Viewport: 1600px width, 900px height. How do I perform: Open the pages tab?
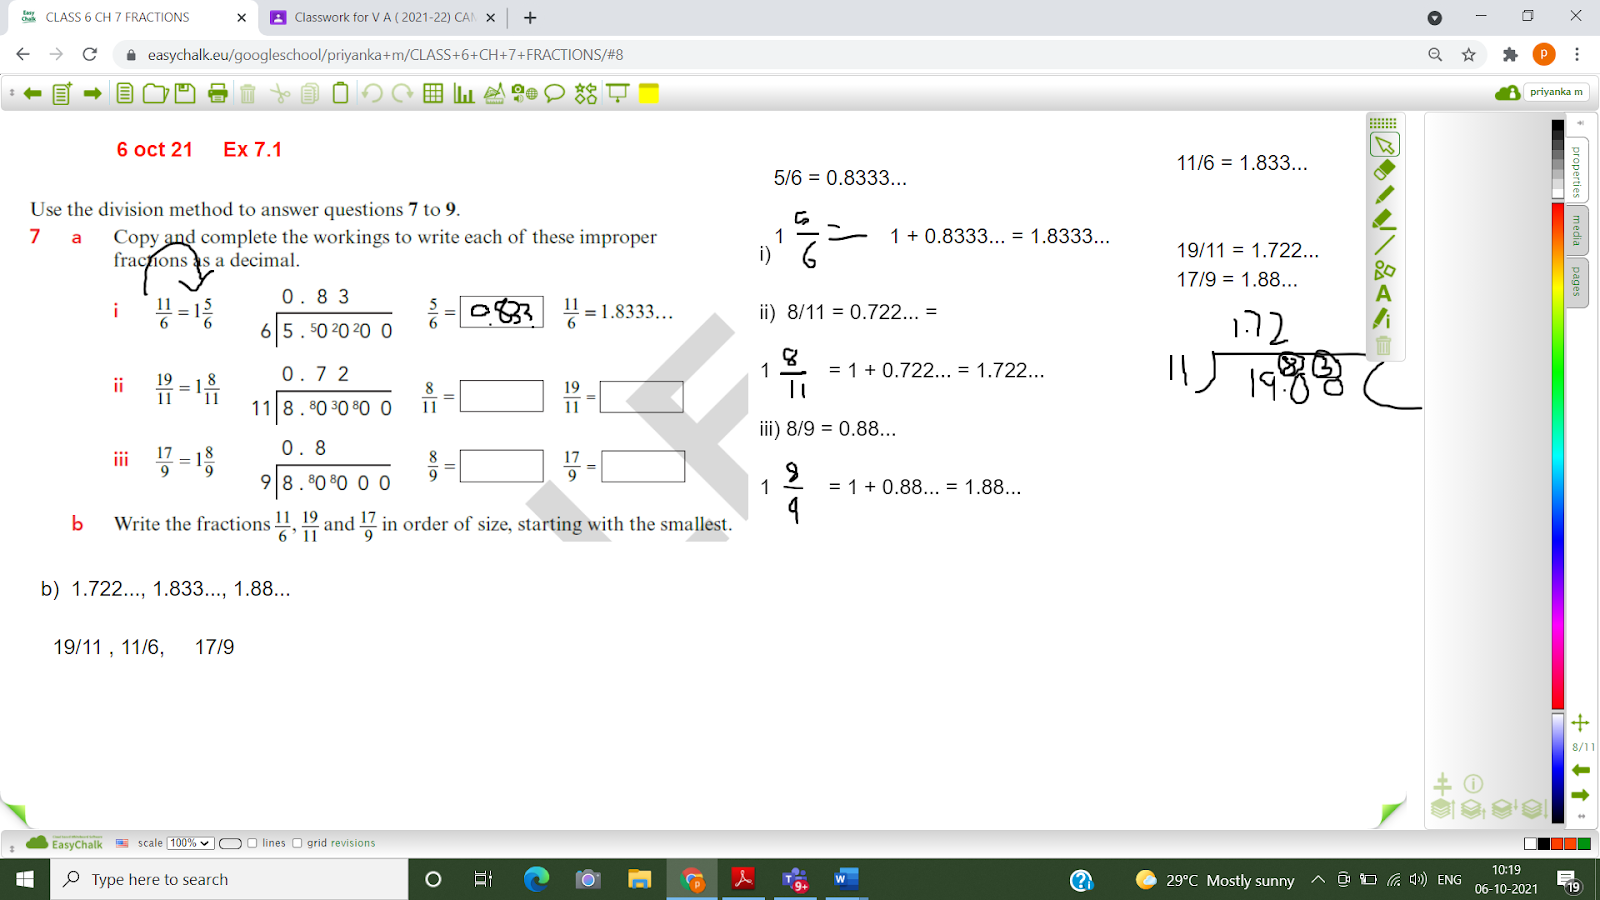pos(1577,282)
